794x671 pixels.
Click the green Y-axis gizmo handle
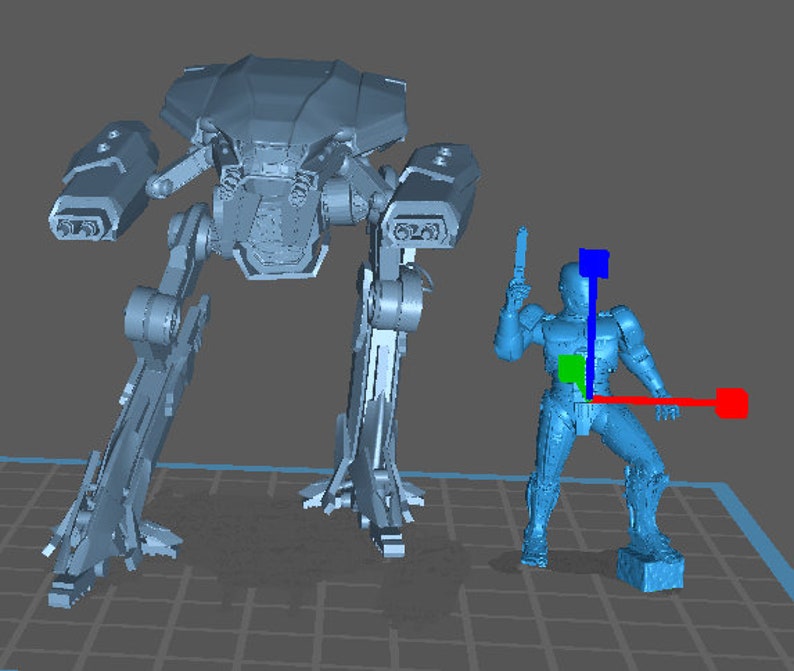coord(571,368)
